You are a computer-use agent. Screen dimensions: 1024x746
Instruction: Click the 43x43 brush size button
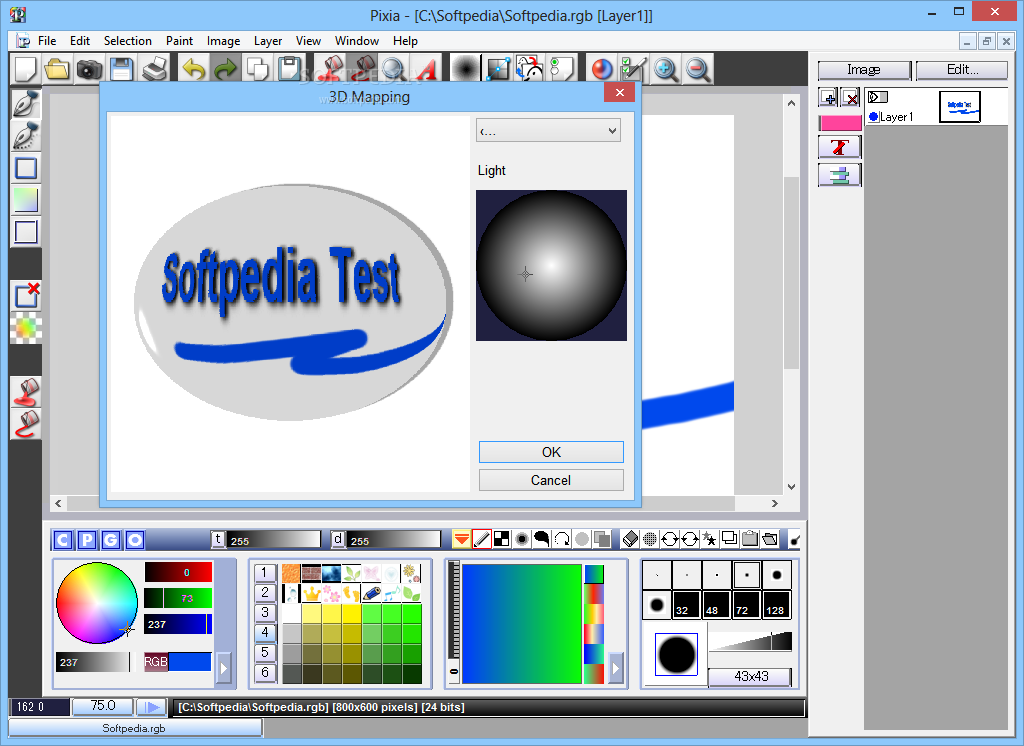tap(750, 677)
